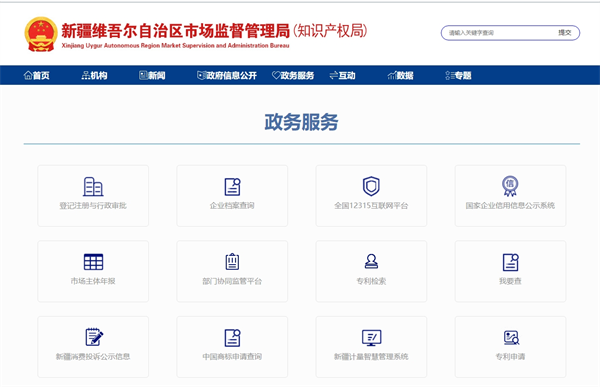Select 政务服务 in navigation bar
600x387 pixels.
click(293, 75)
